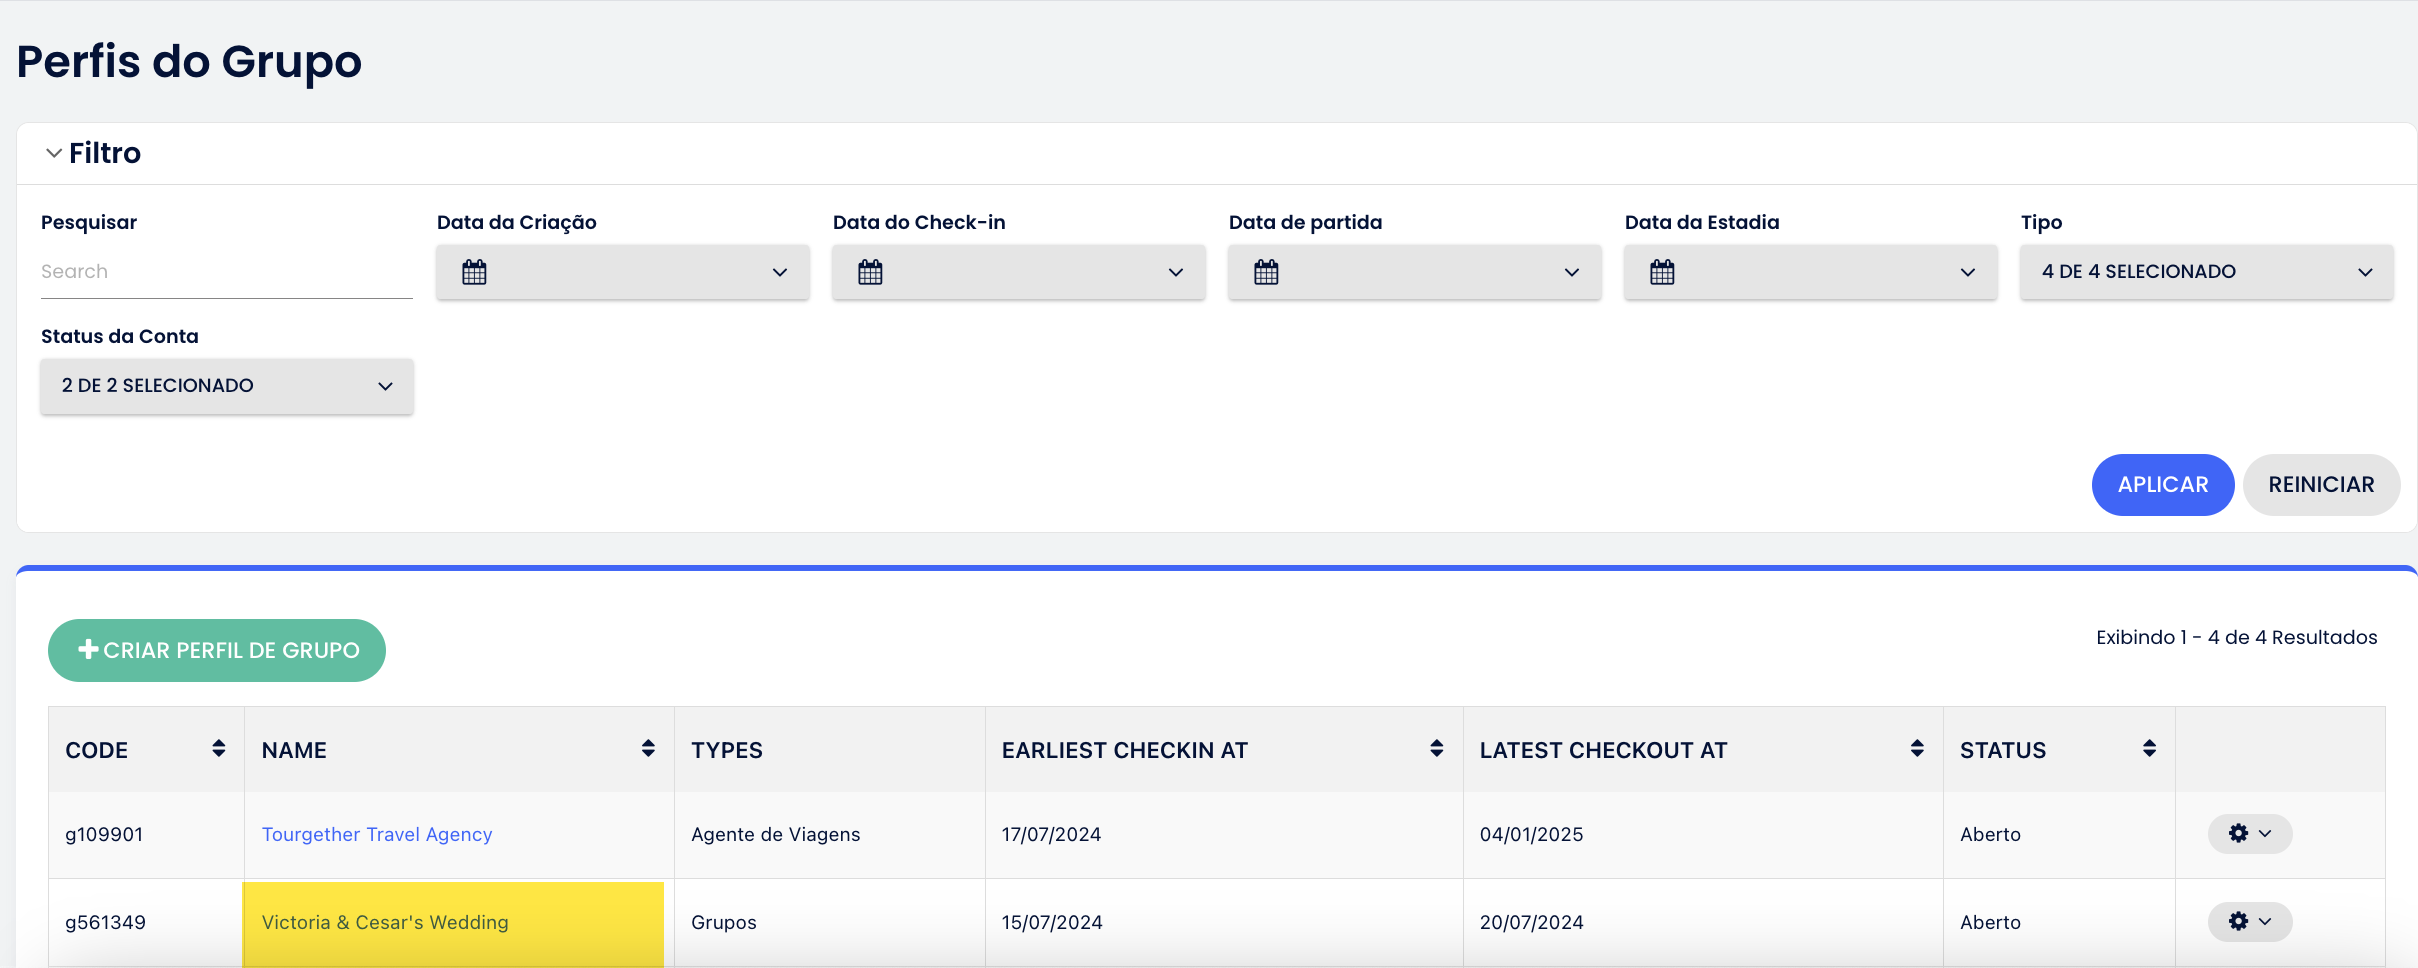Click the Data de partida calendar icon
Screen dimensions: 2418x968
[x=1266, y=272]
